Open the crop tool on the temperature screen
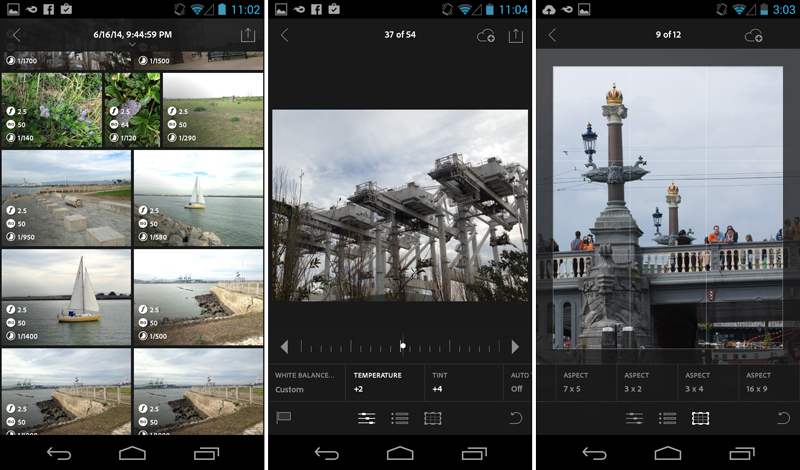 (x=433, y=418)
